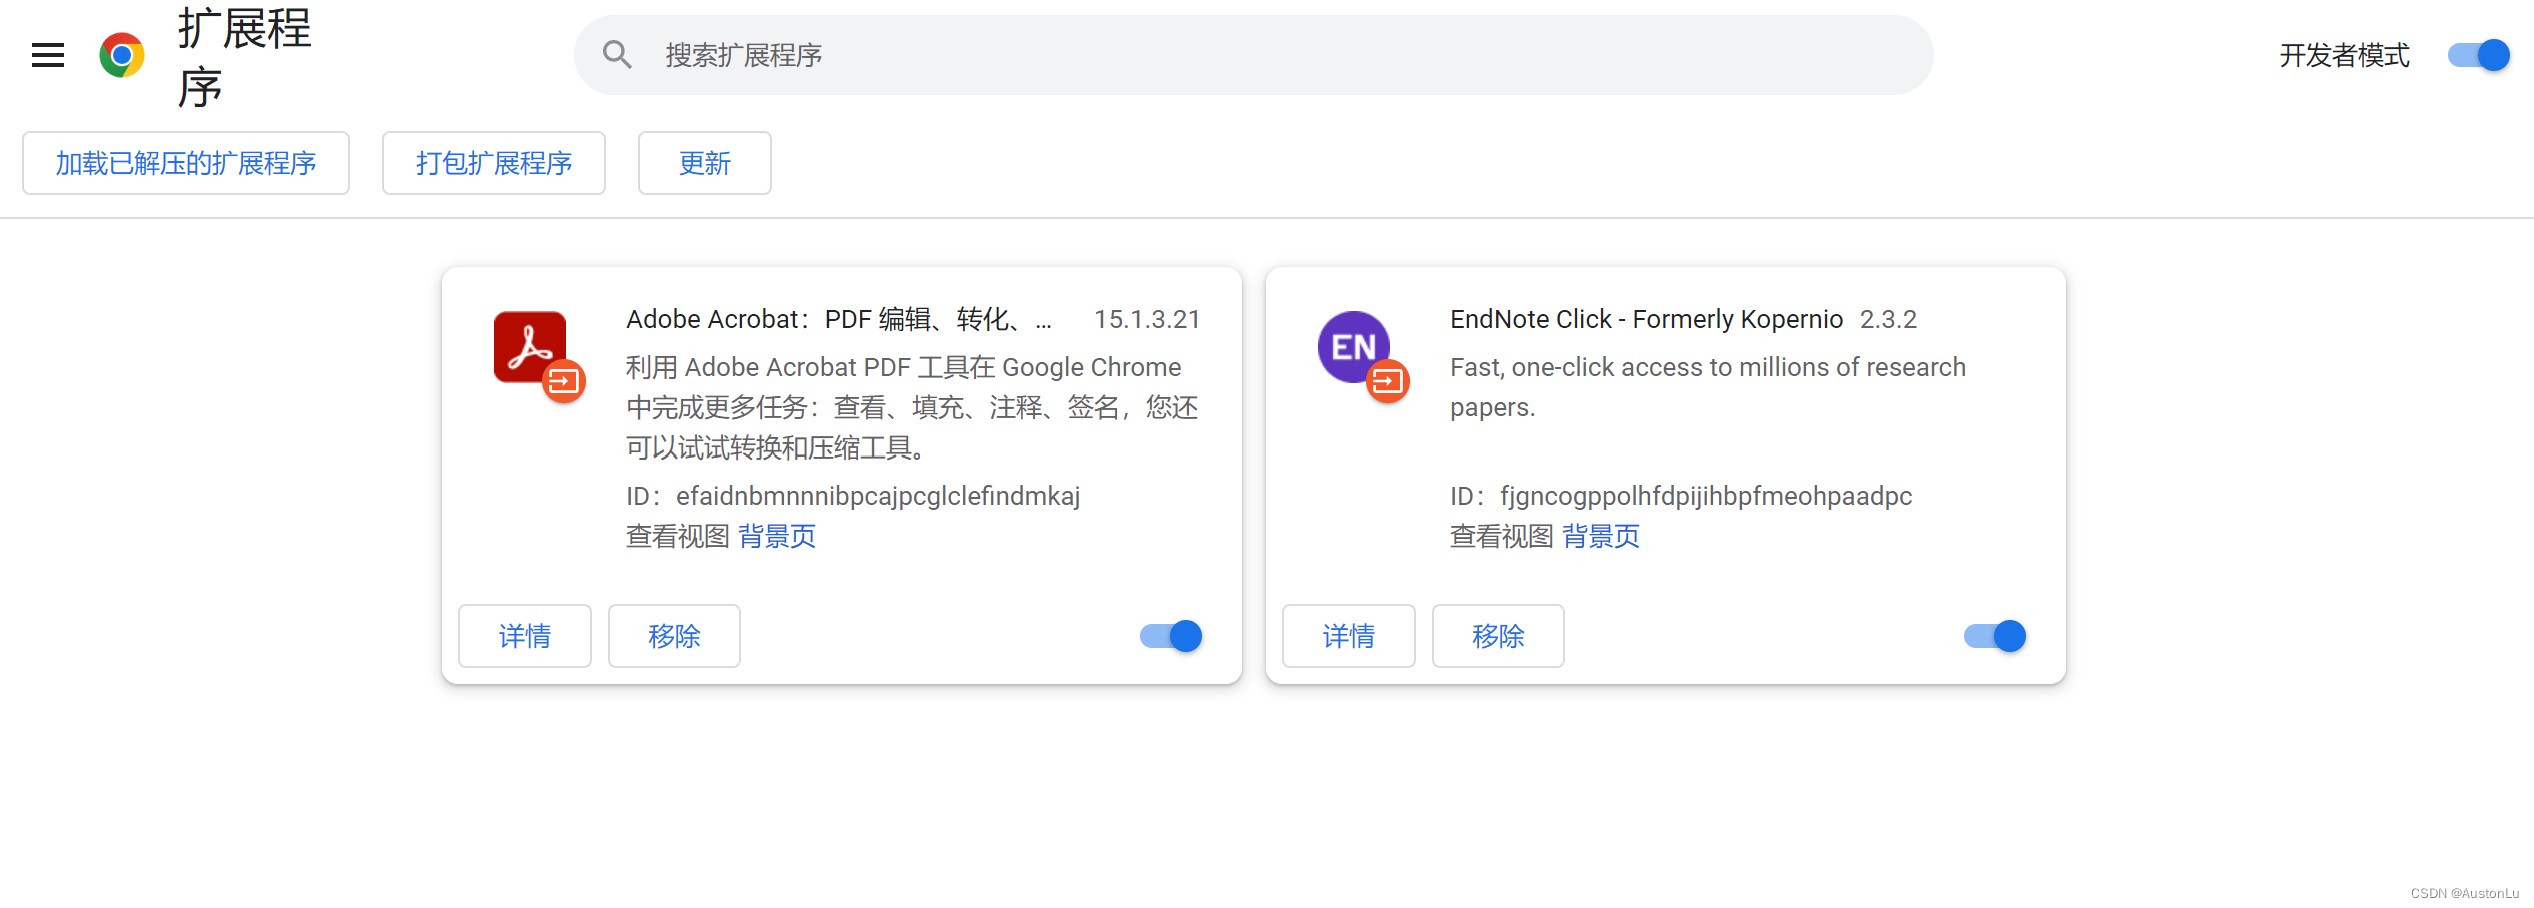
Task: Open the hamburger main menu
Action: click(48, 55)
